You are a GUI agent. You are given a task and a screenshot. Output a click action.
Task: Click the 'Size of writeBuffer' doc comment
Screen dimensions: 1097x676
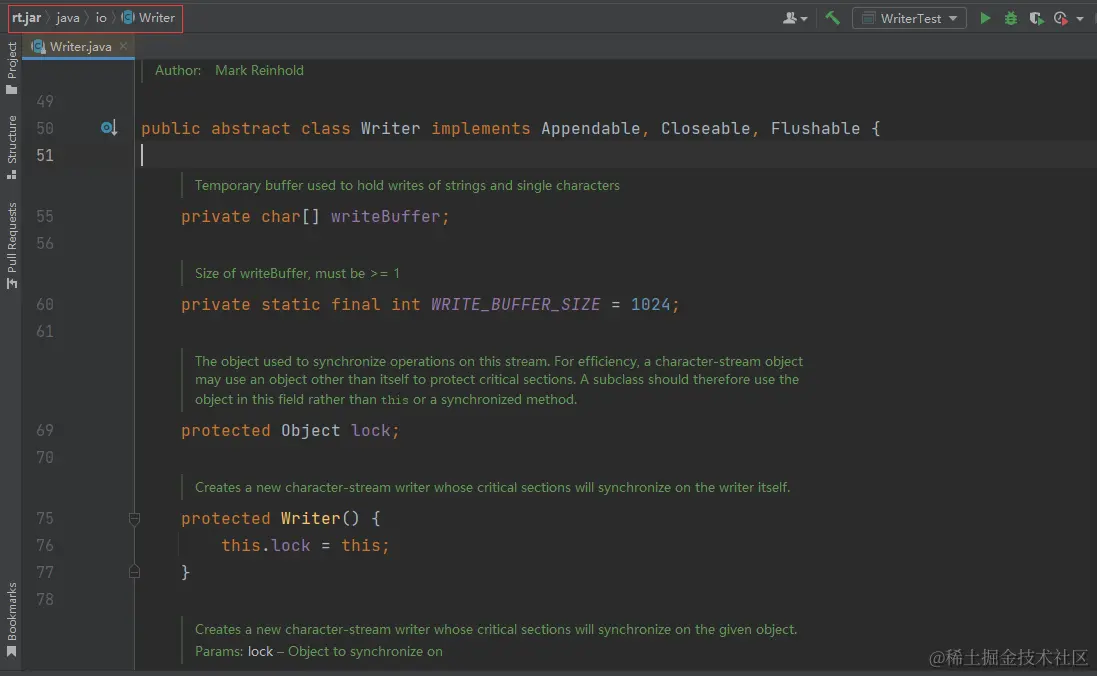297,273
